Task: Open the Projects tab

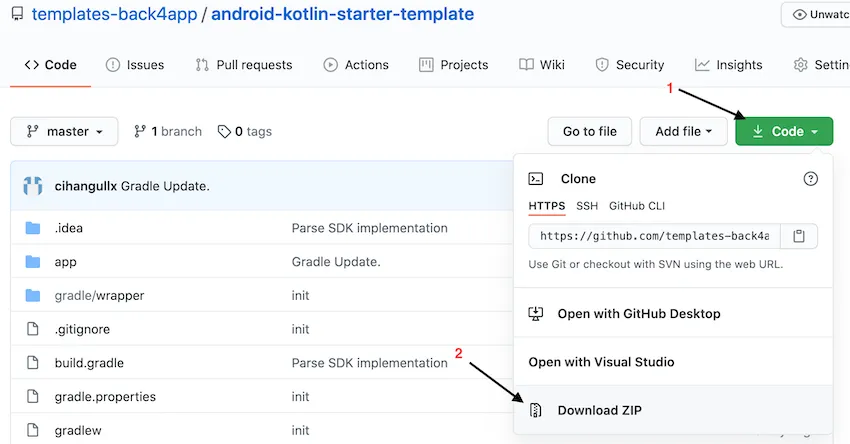Action: coord(453,65)
